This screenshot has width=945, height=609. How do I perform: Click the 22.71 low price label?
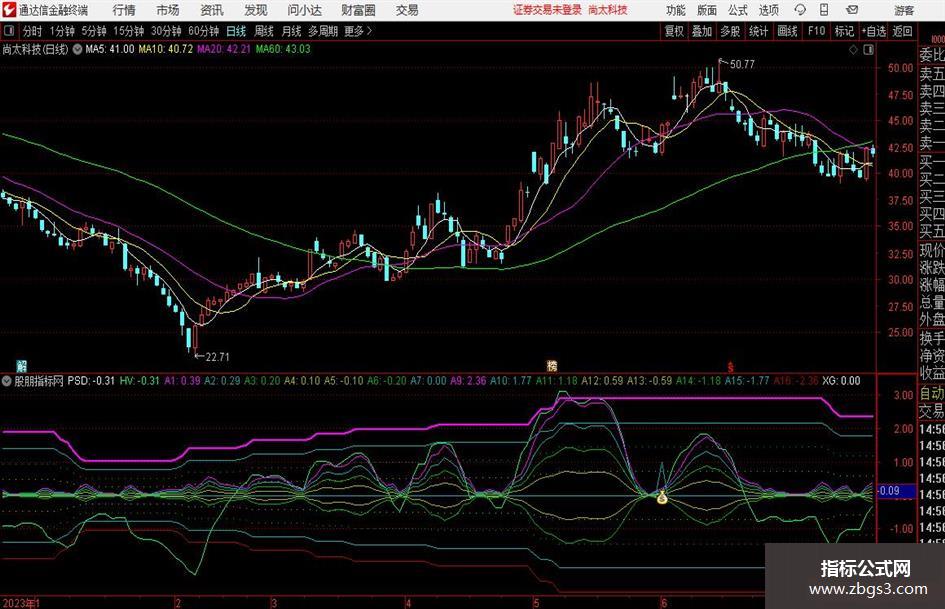click(217, 357)
